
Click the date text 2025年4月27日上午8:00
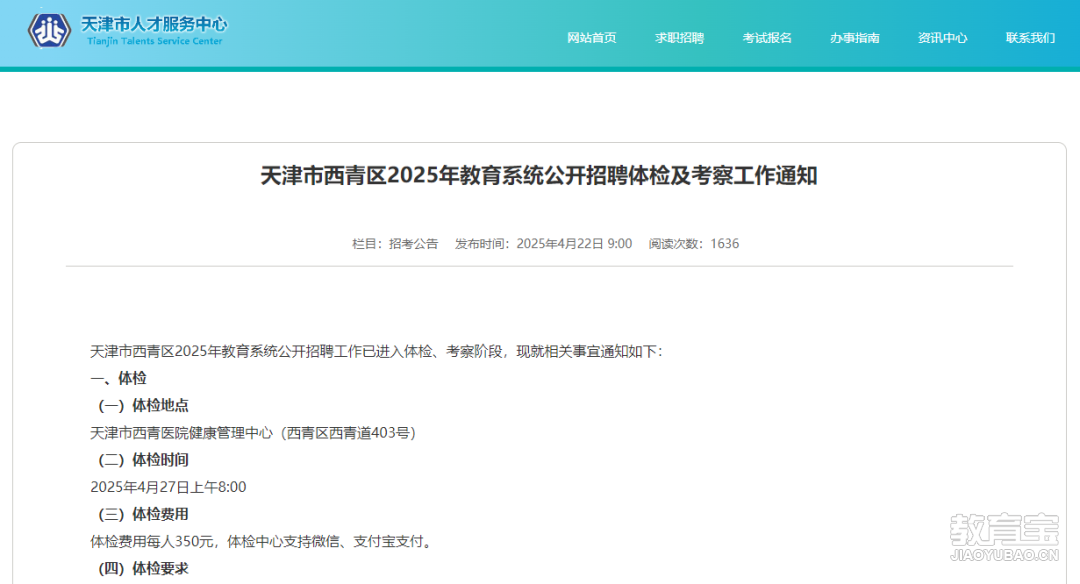[168, 487]
